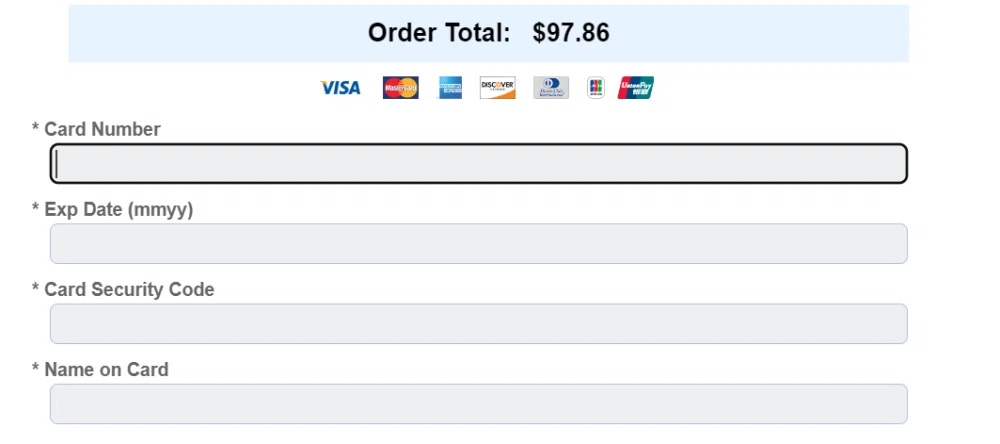
Task: Click the Diners Club card icon
Action: [551, 88]
